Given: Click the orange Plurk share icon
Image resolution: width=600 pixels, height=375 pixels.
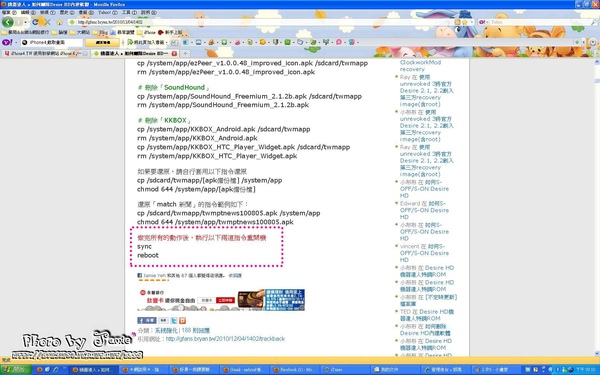Looking at the screenshot, I should tap(182, 321).
